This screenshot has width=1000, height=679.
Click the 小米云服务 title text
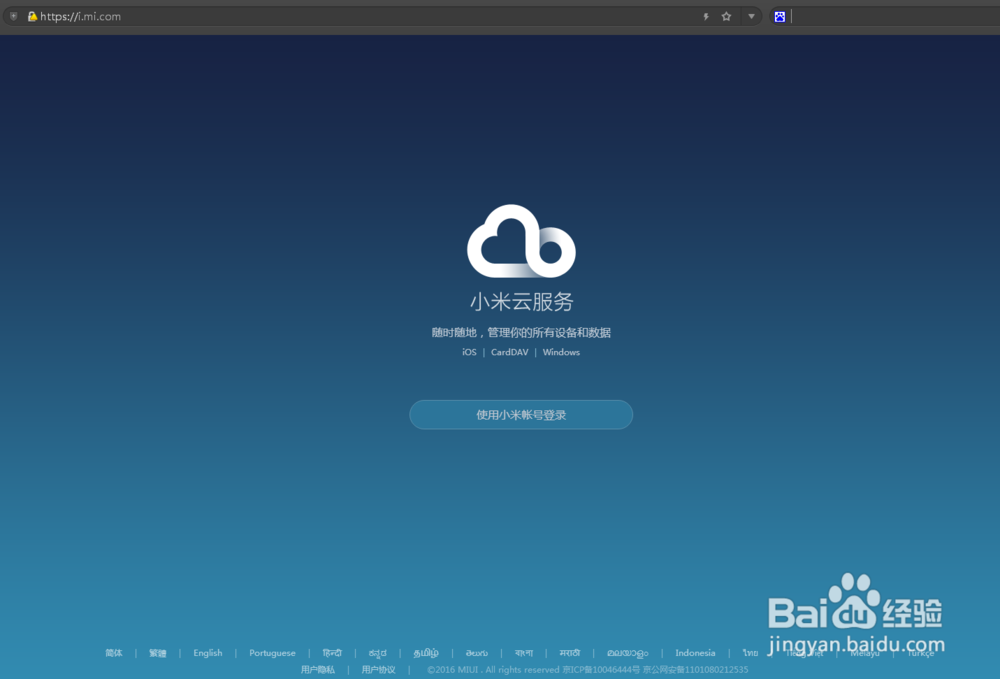point(522,302)
